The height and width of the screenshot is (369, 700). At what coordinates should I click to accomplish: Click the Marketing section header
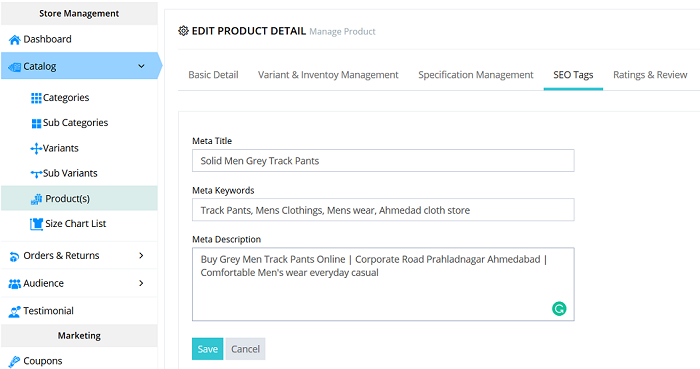click(x=79, y=336)
